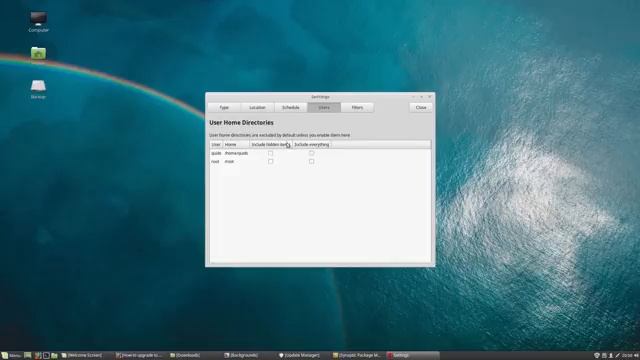Click the network tray icon
This screenshot has width=640, height=360.
[x=618, y=356]
